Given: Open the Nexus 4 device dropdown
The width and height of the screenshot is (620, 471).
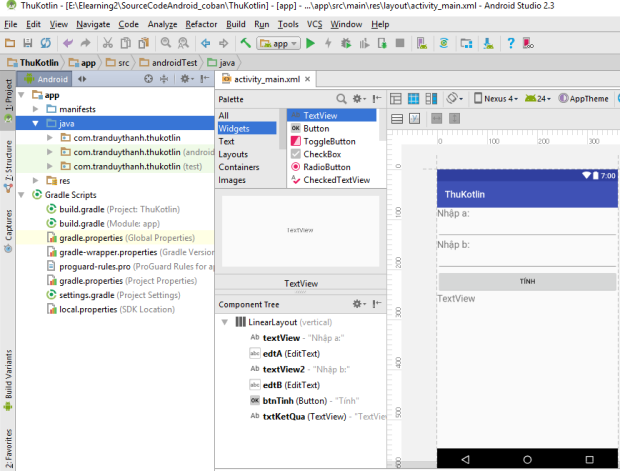Looking at the screenshot, I should (496, 98).
